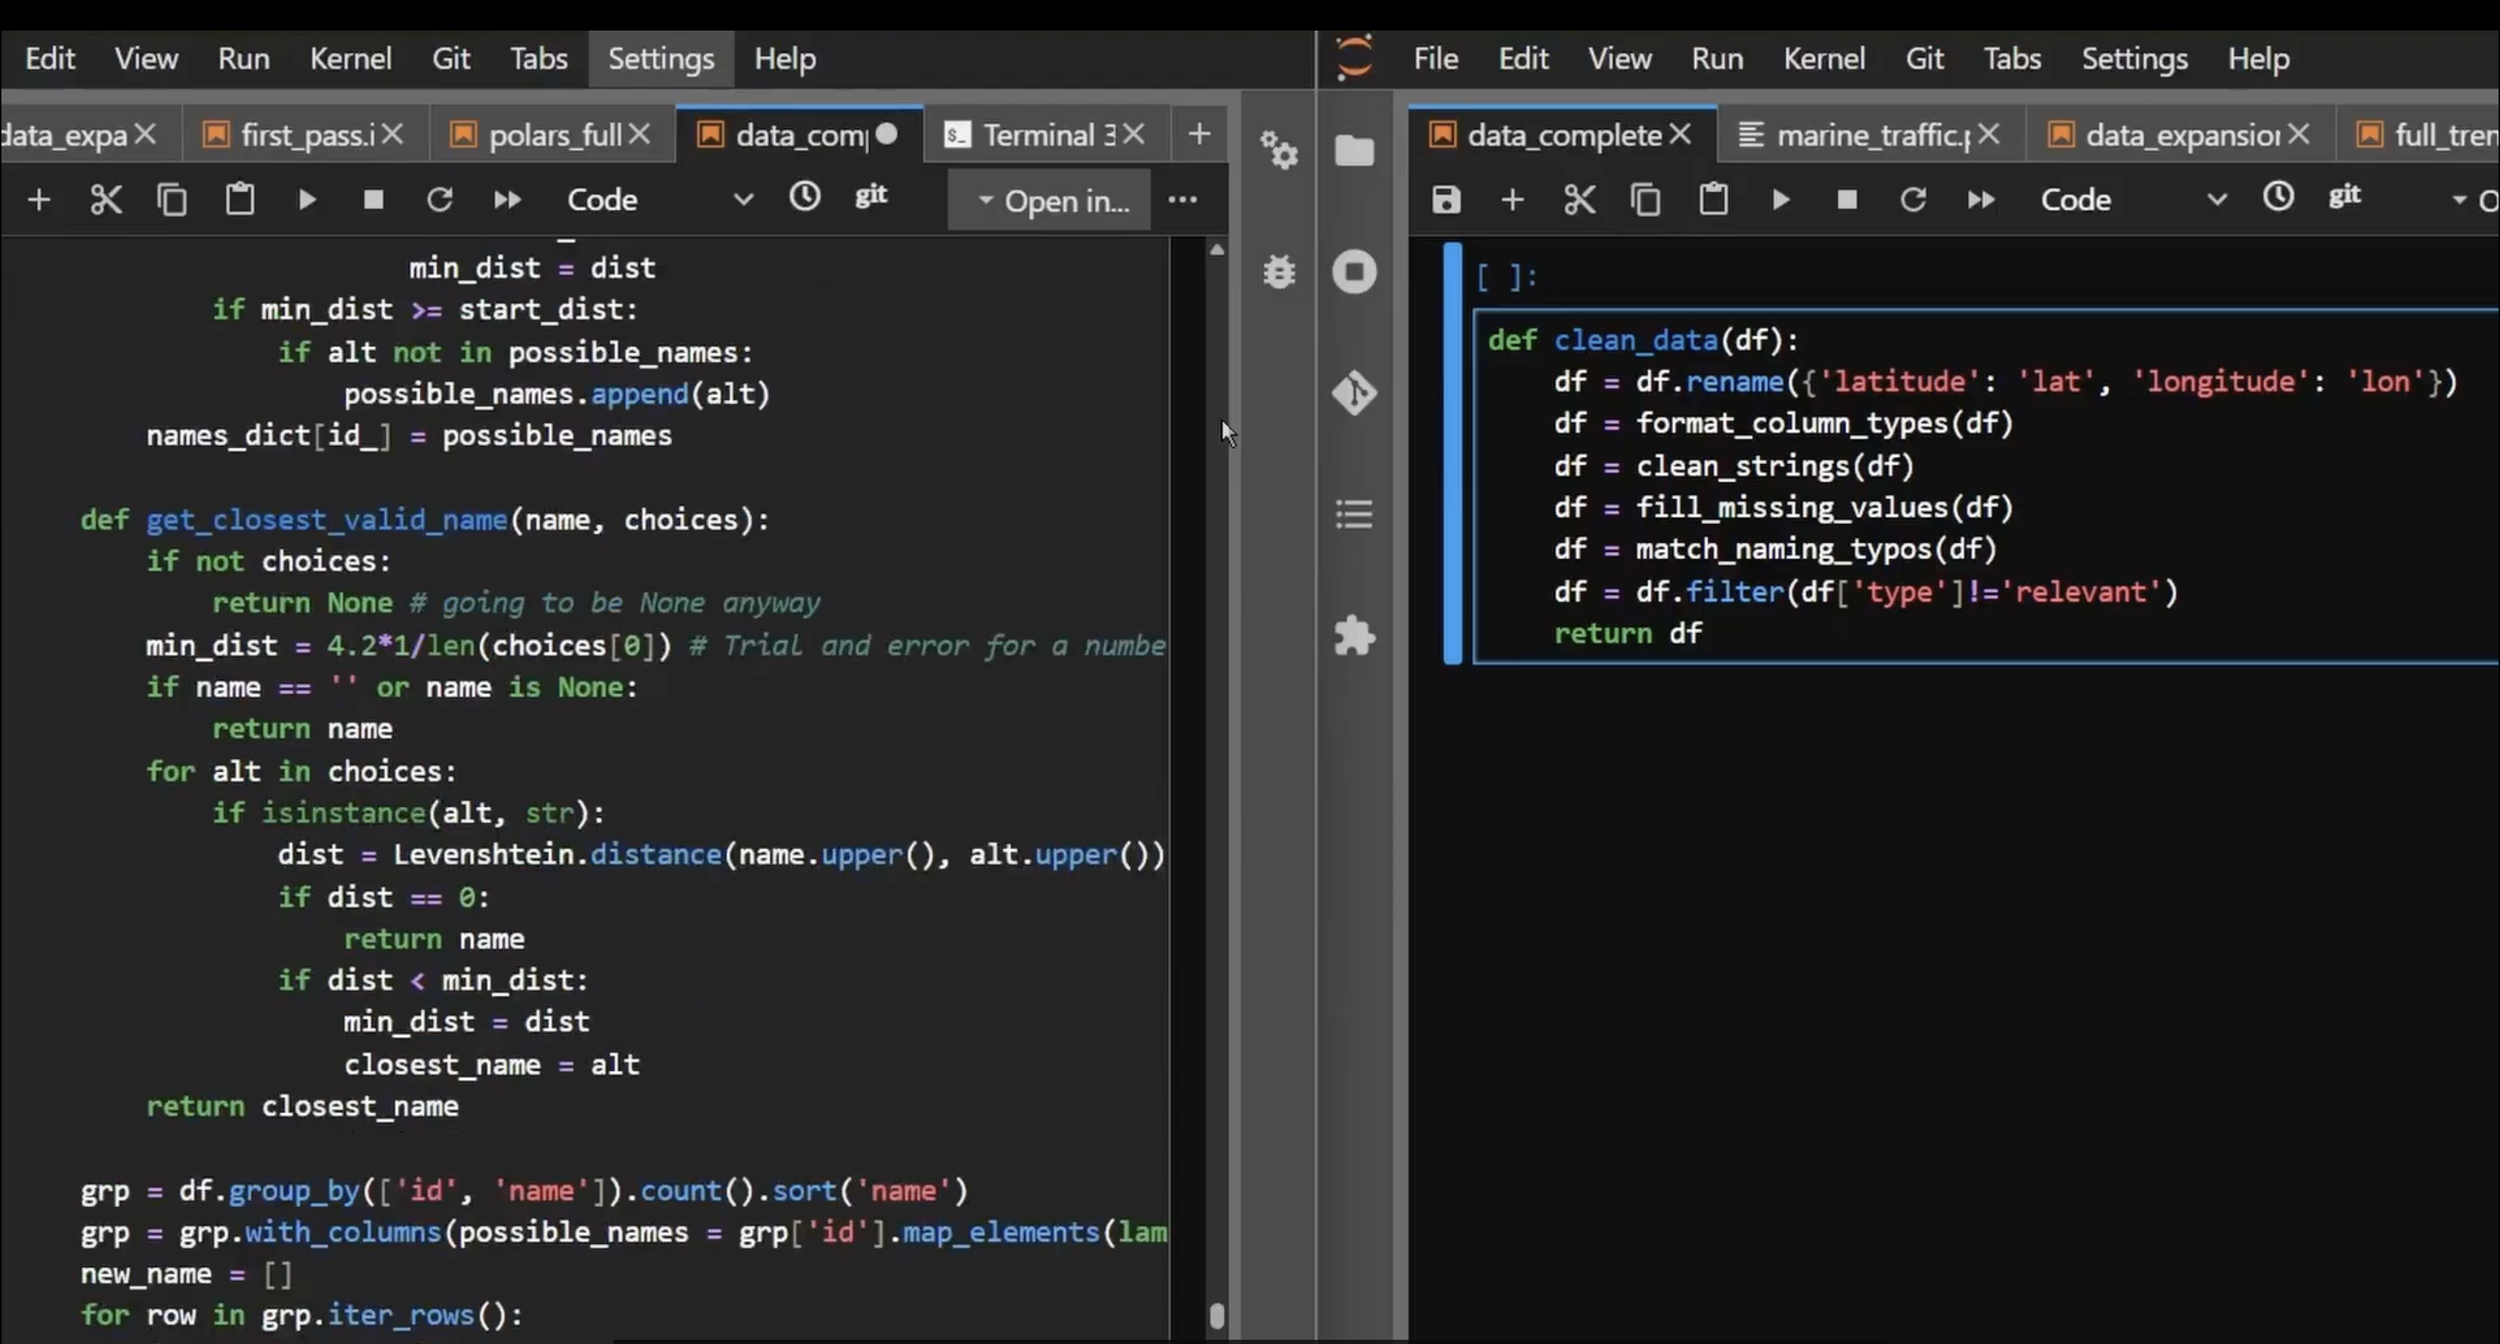Click clock checkpoint icon in right notebook toolbar

pos(2279,196)
